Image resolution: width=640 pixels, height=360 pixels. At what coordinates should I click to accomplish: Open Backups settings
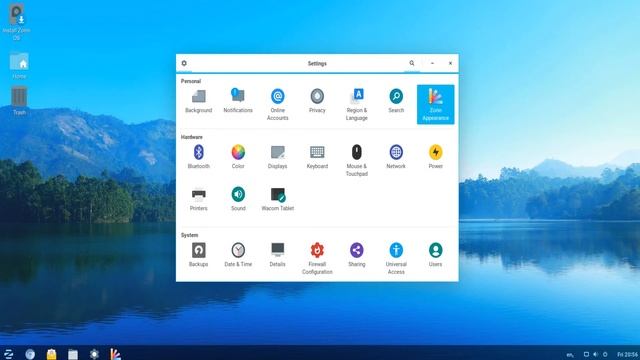pos(198,255)
